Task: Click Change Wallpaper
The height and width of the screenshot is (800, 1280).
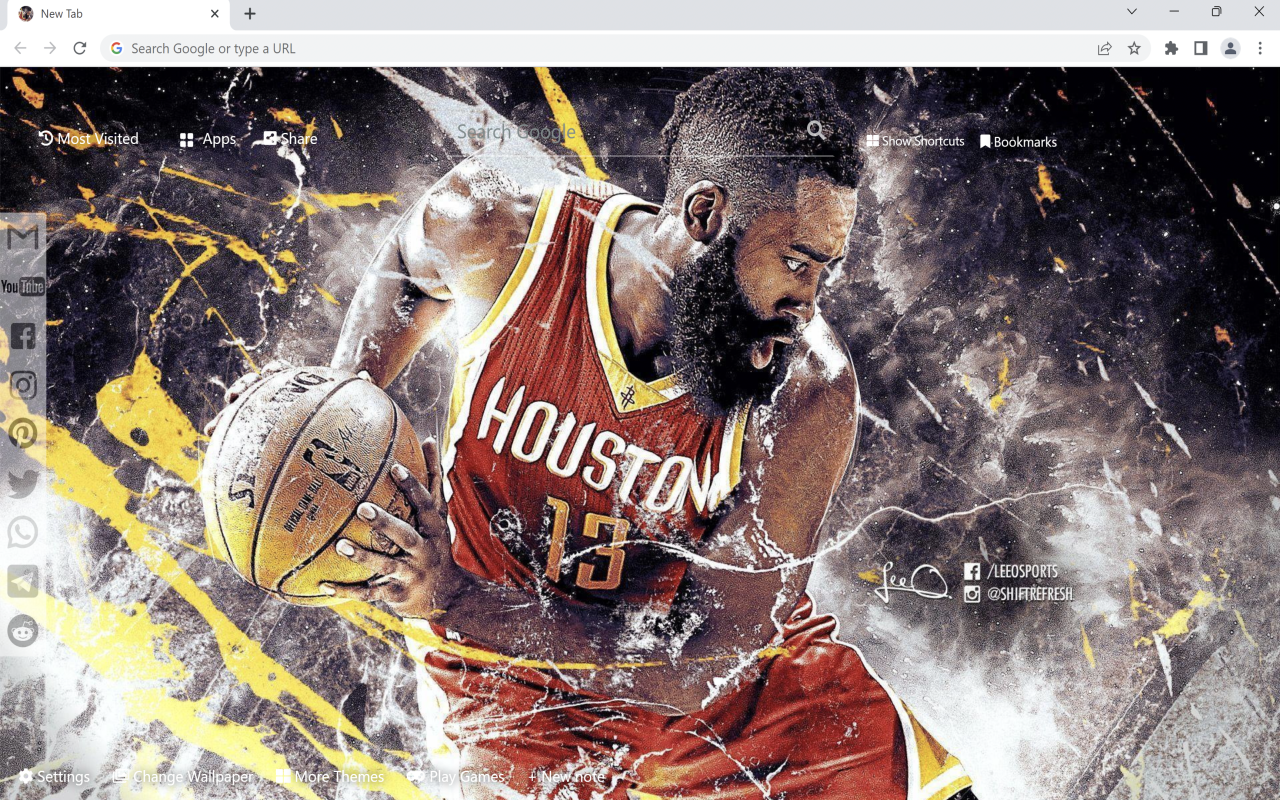Action: pos(183,776)
